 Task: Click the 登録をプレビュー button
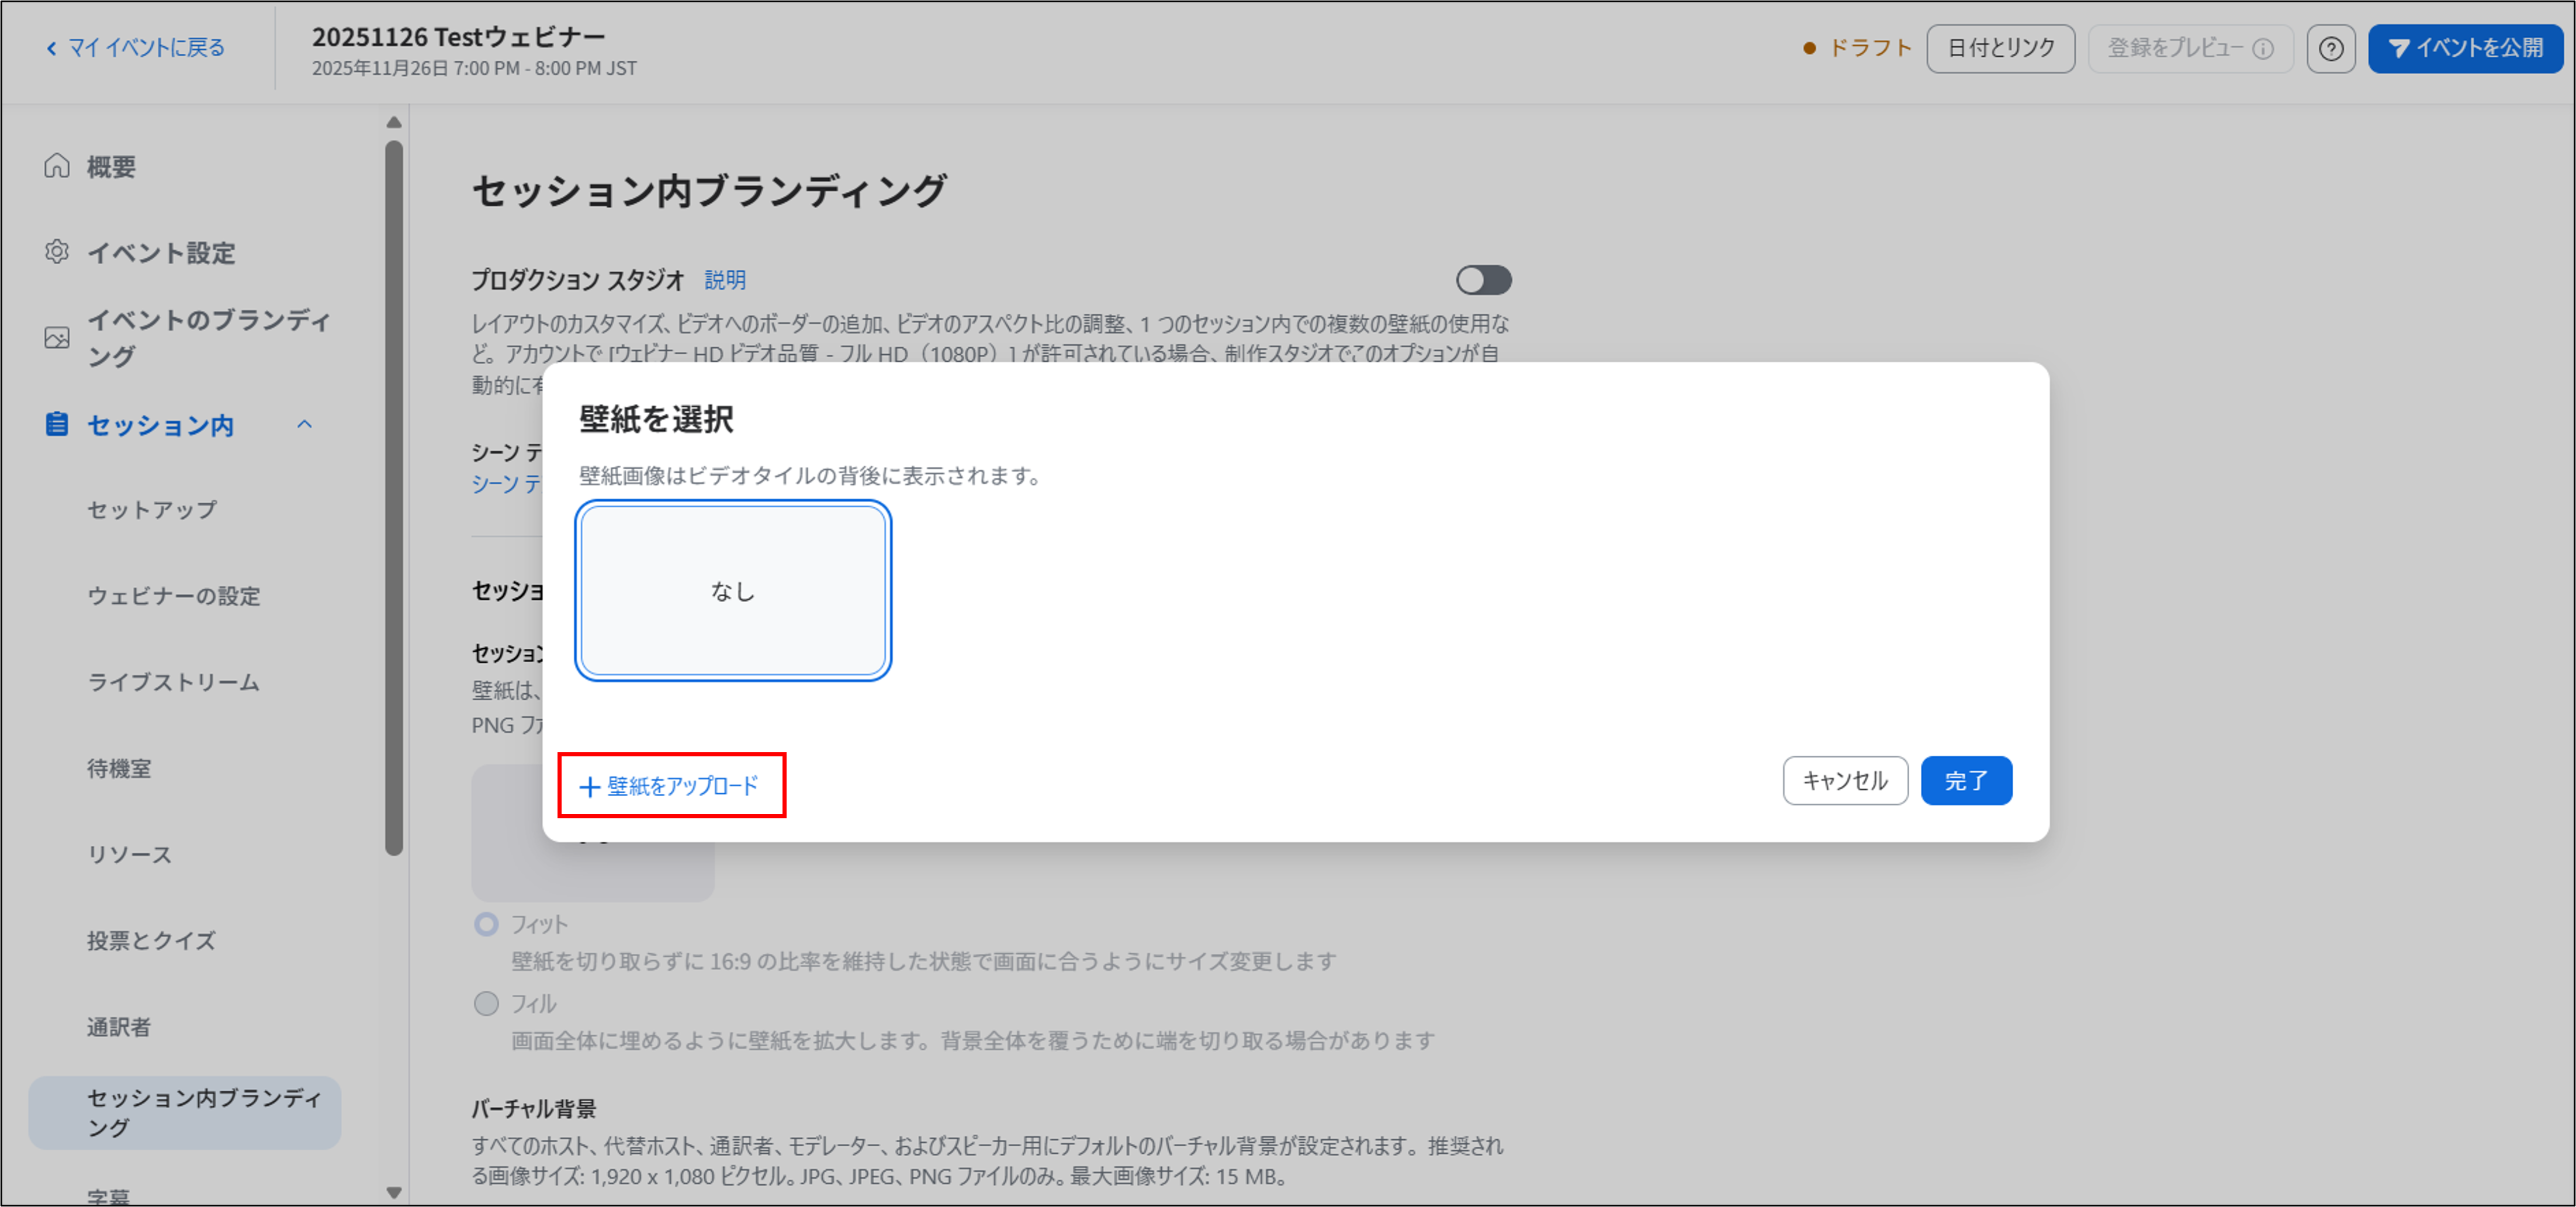pyautogui.click(x=2190, y=48)
